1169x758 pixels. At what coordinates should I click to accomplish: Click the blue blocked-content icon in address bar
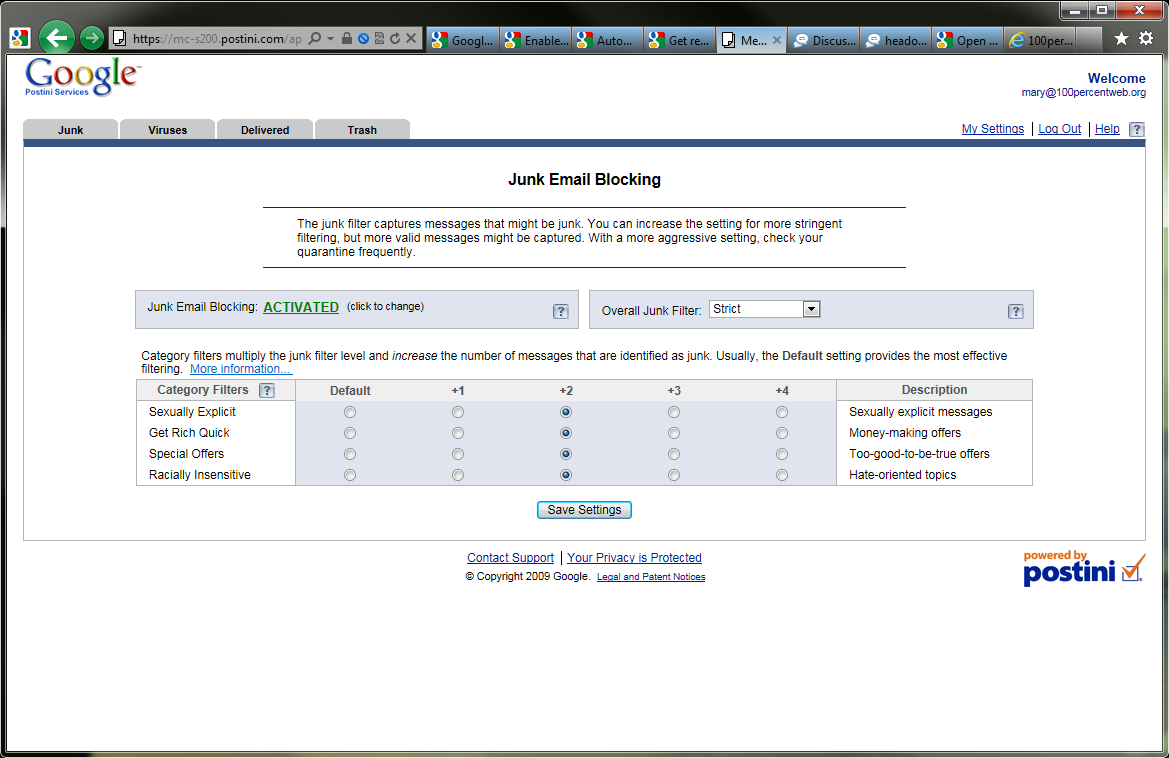pyautogui.click(x=363, y=39)
